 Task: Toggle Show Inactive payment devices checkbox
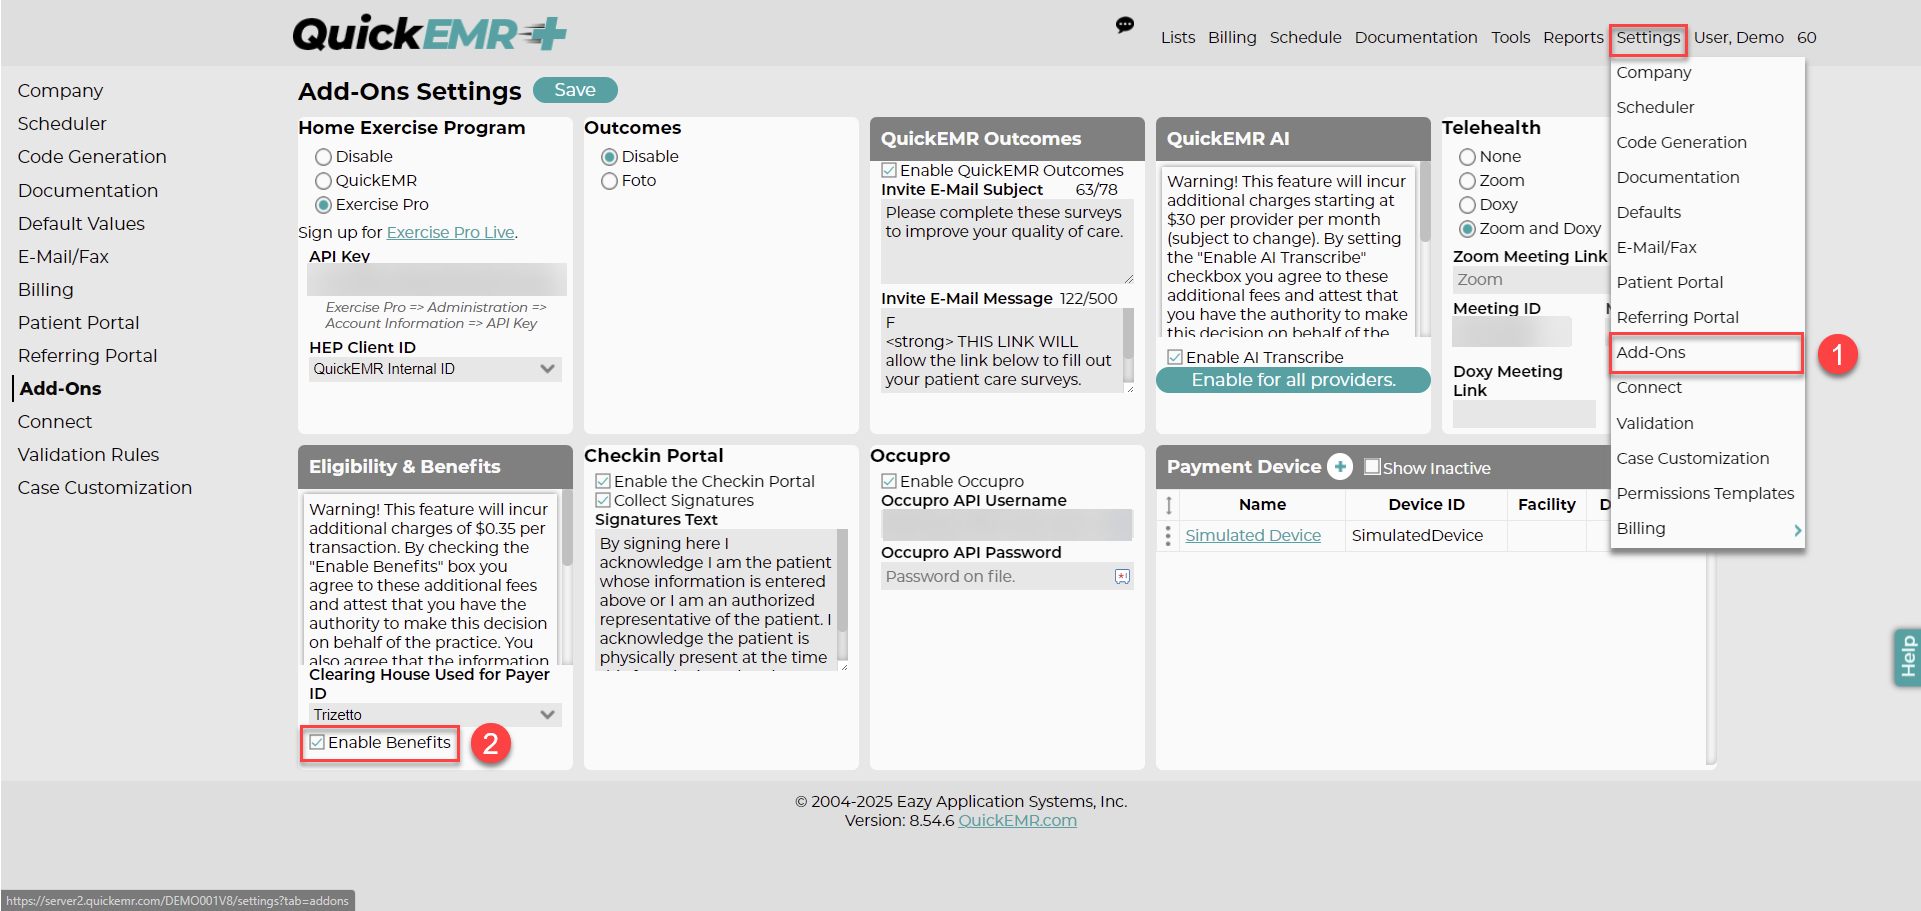coord(1372,467)
